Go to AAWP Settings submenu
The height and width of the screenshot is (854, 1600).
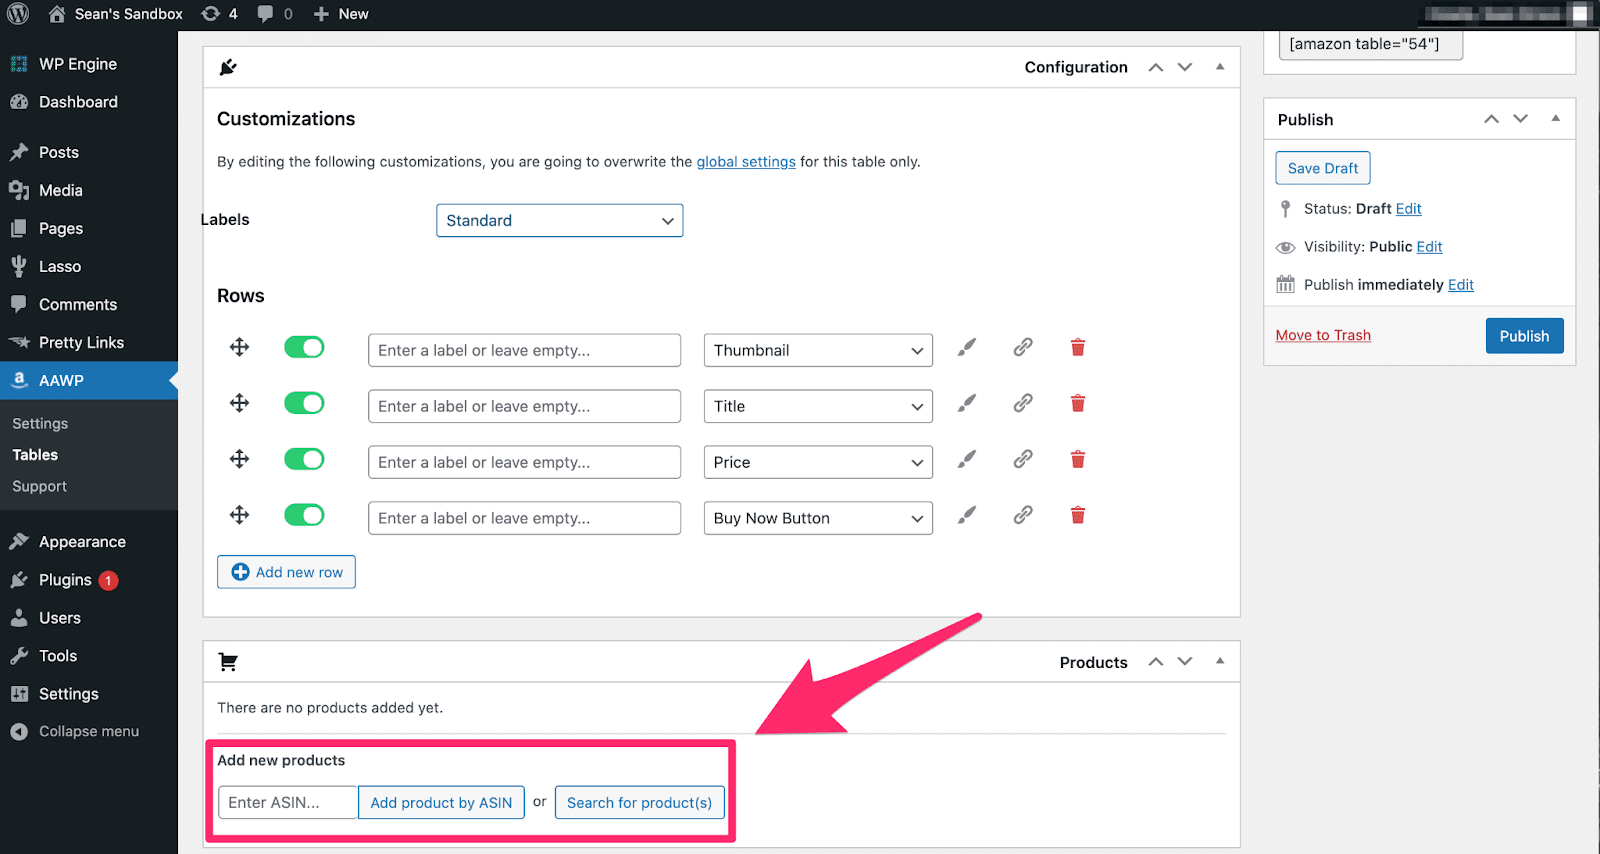(x=40, y=423)
